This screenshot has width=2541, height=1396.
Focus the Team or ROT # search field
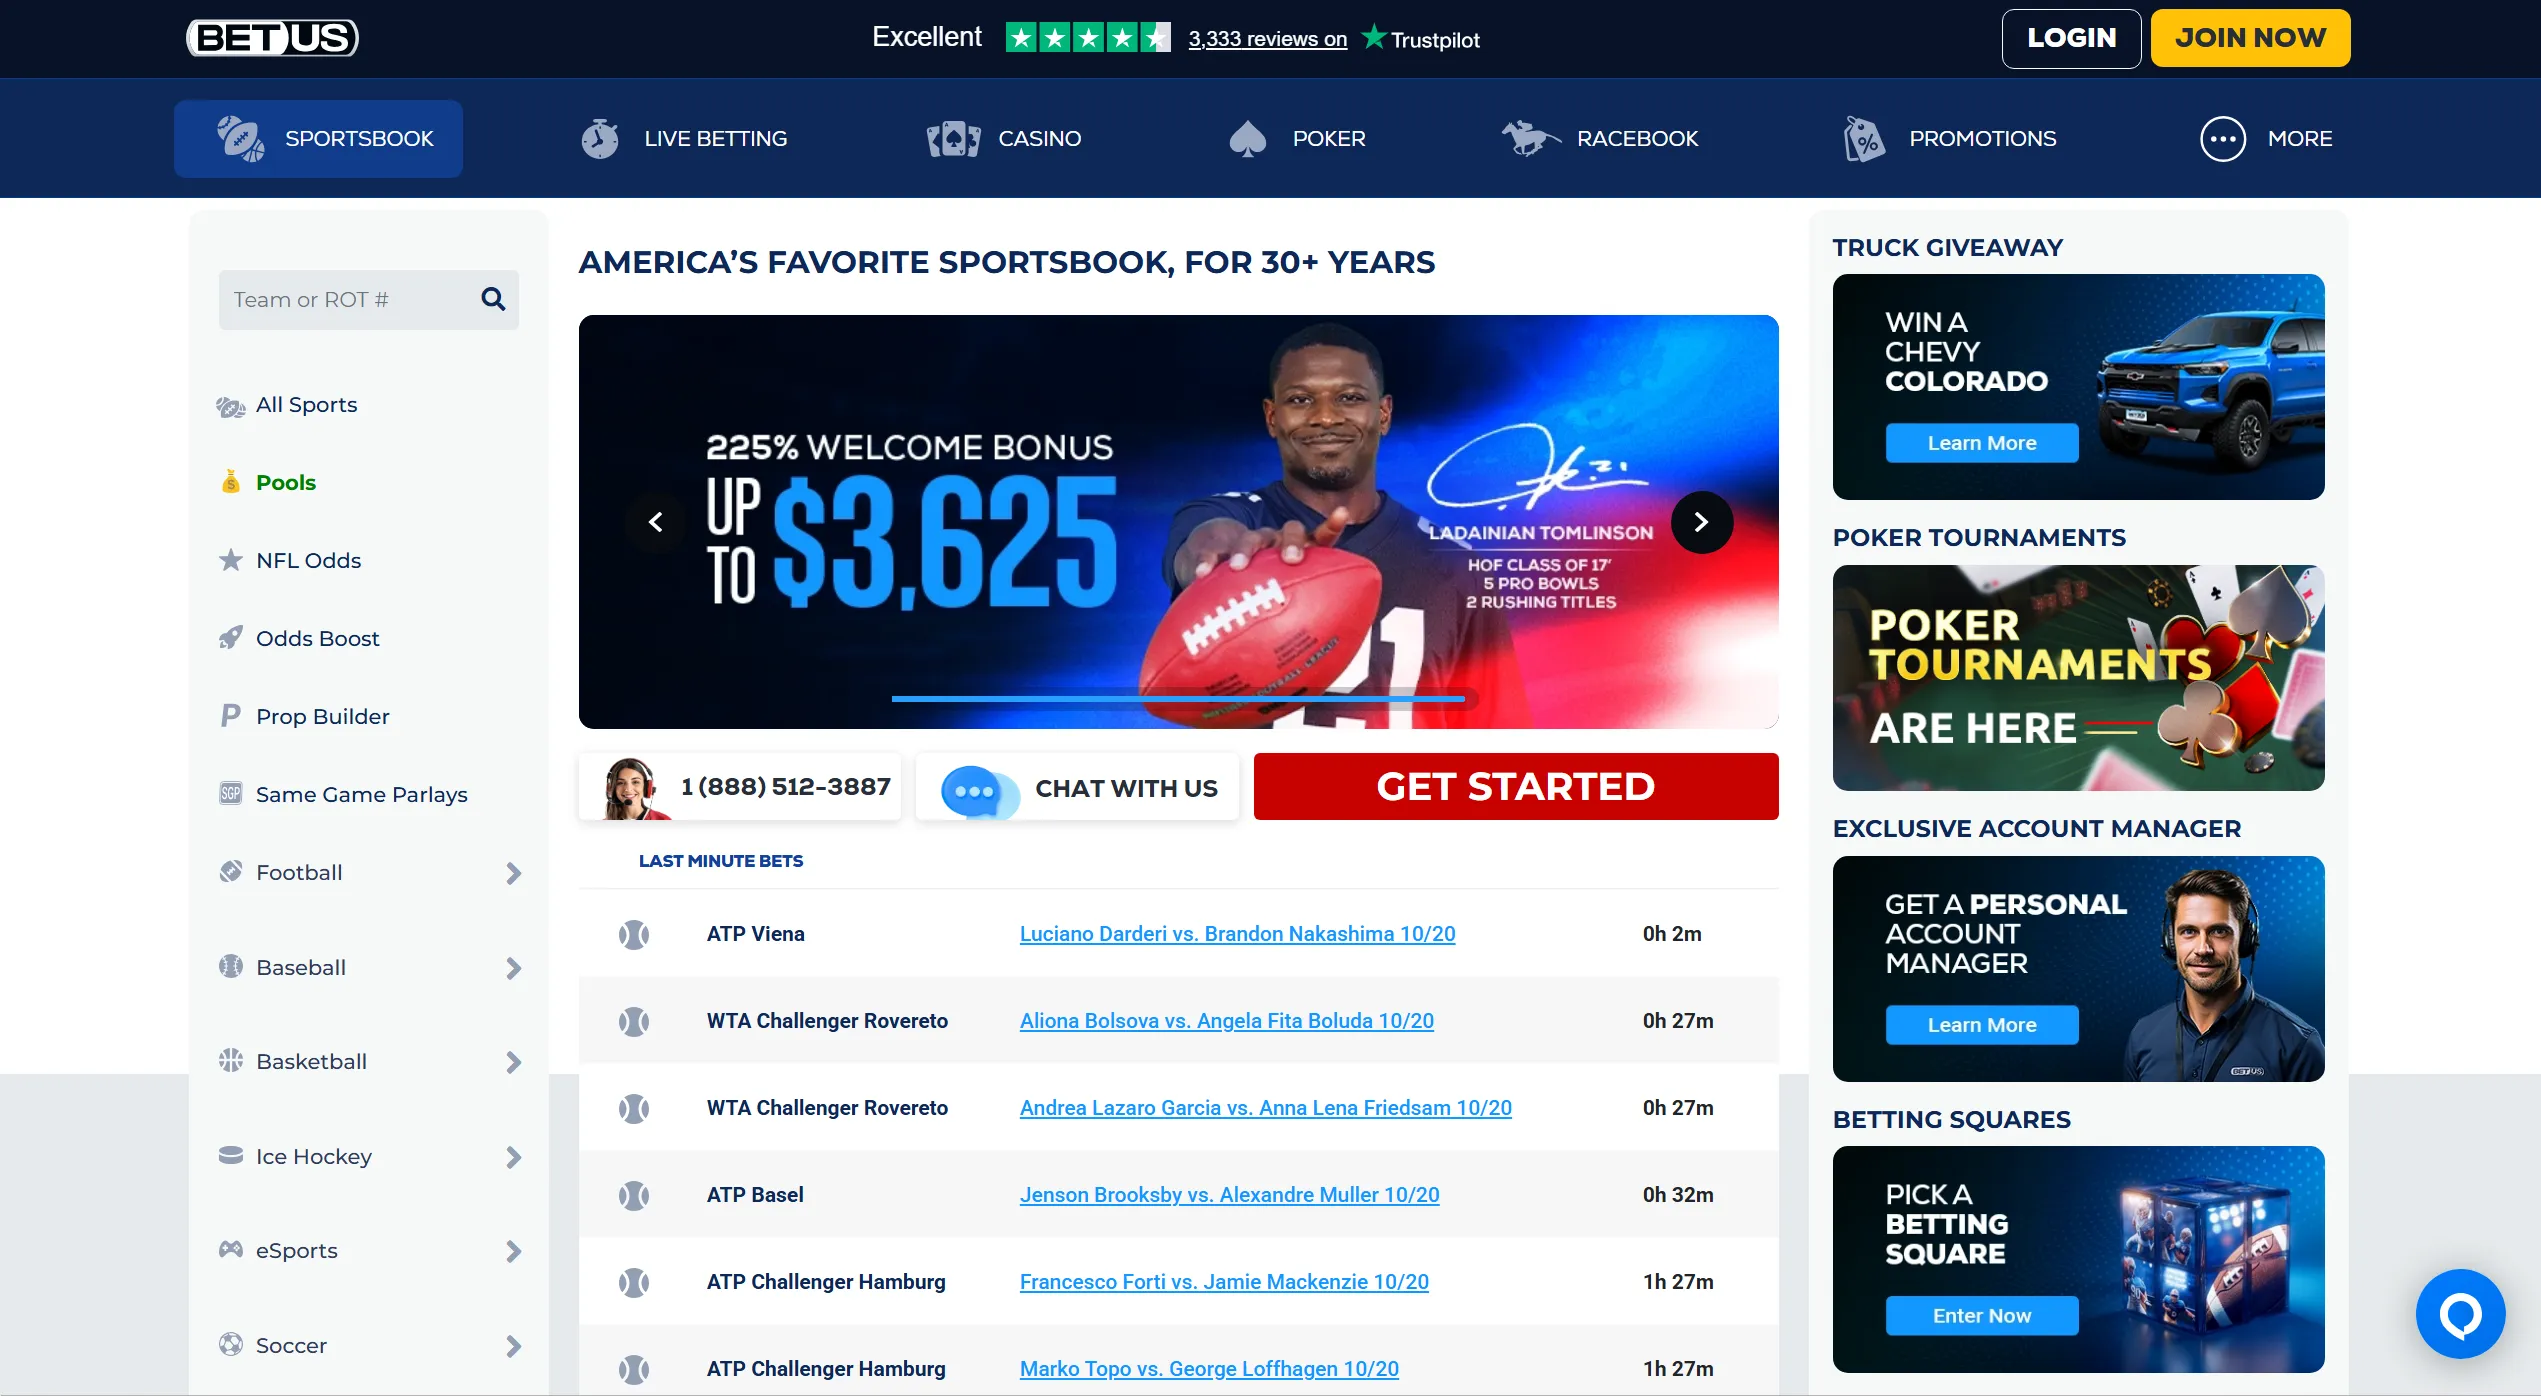pos(350,300)
